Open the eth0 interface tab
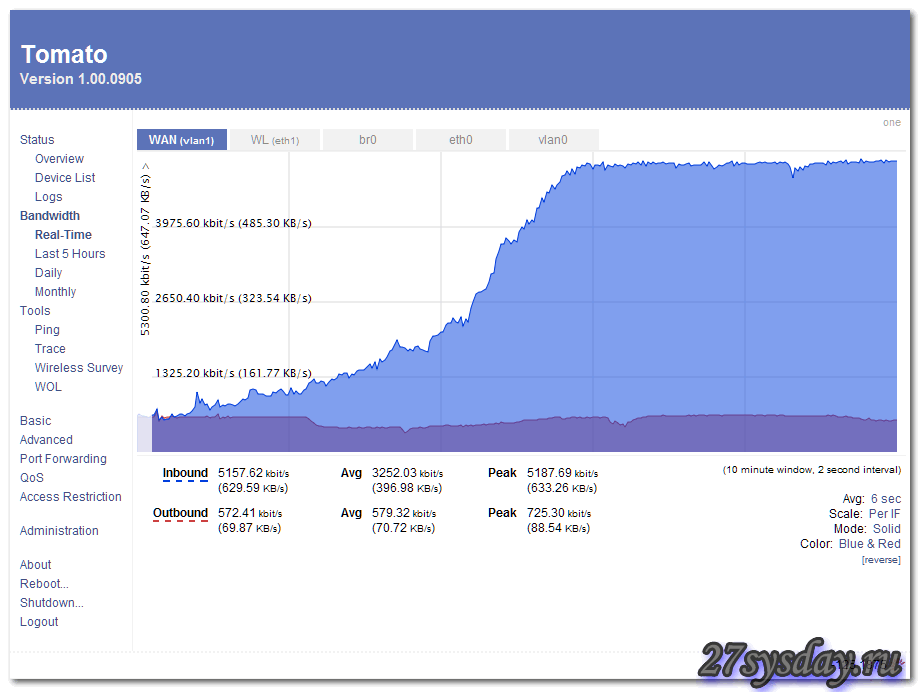This screenshot has height=692, width=921. (x=460, y=140)
